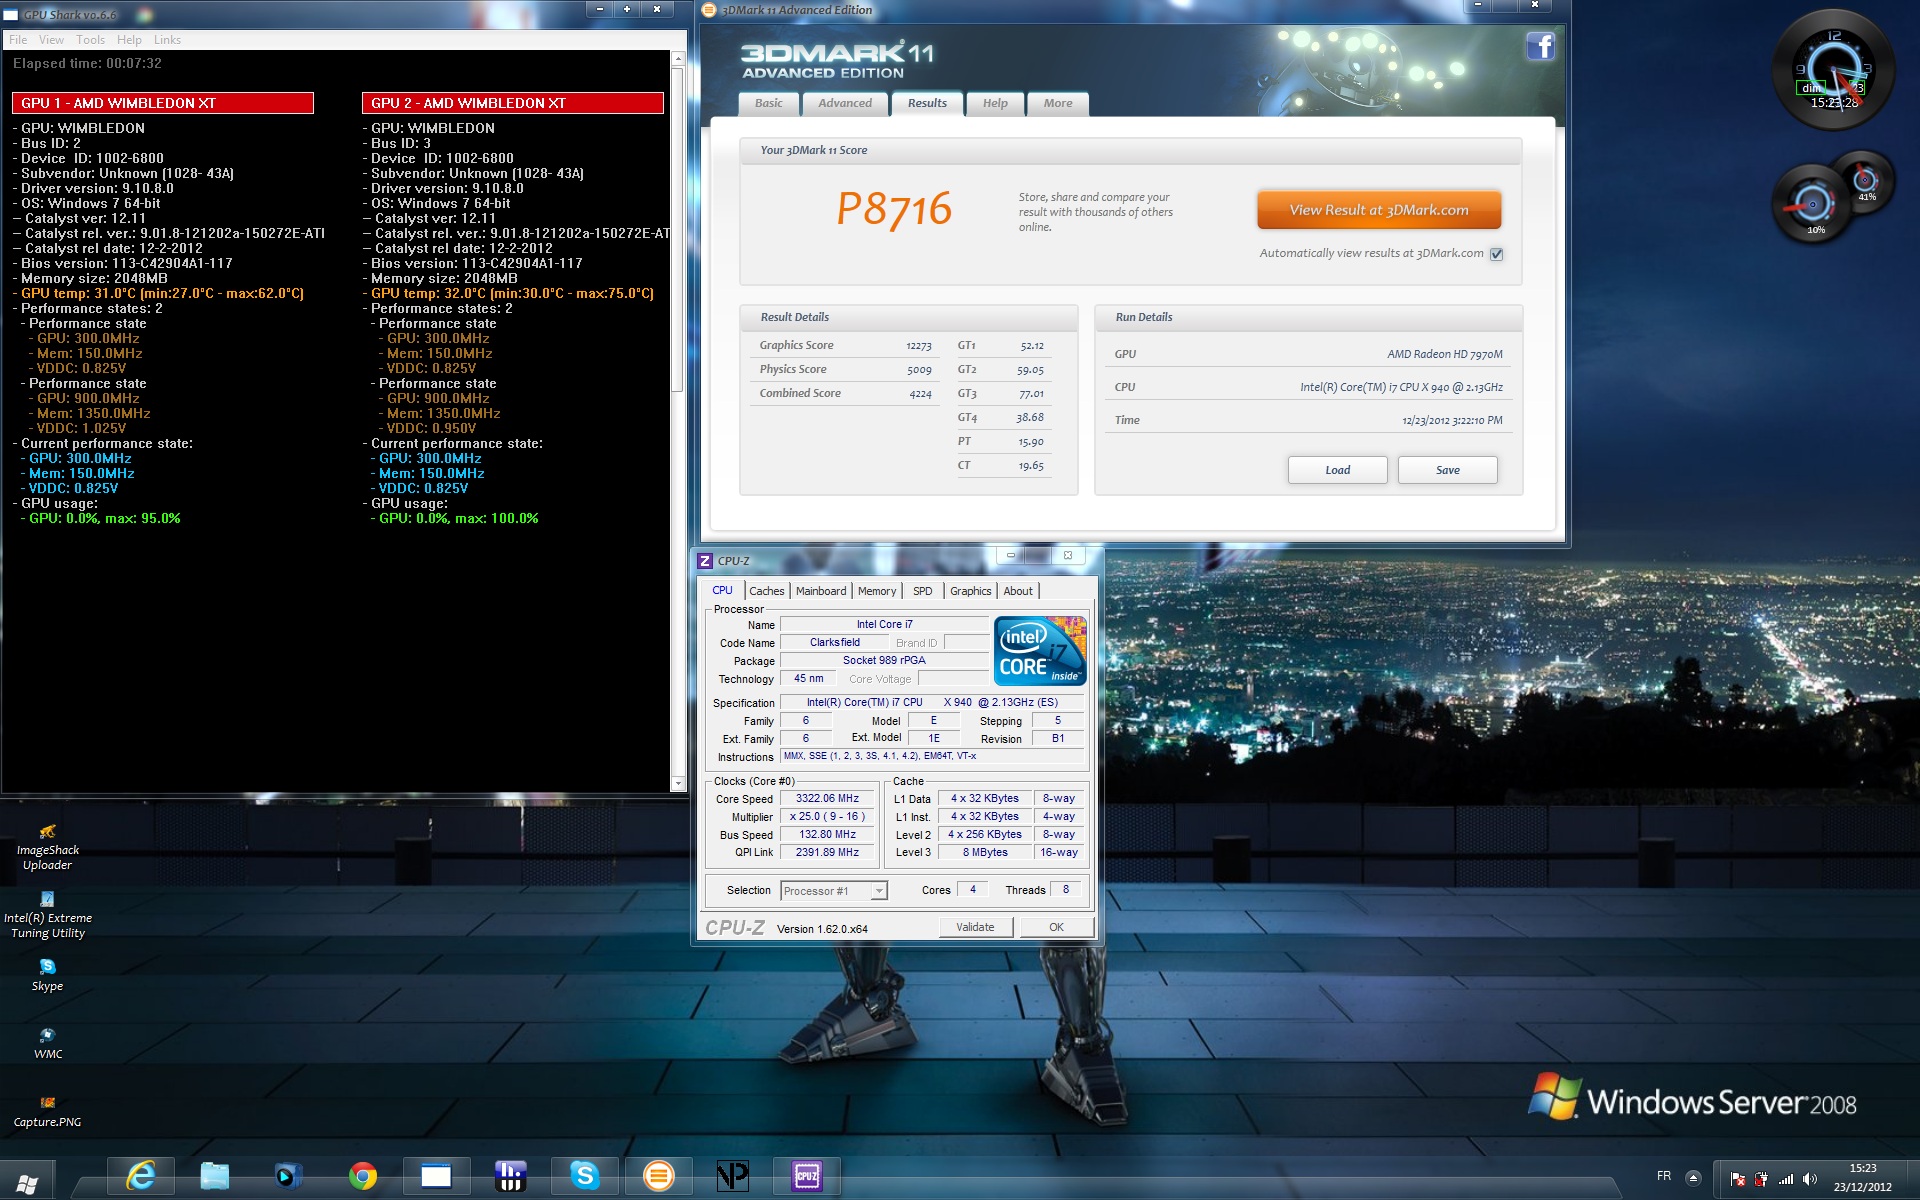
Task: Select the Capture.PNG desktop file
Action: [x=47, y=1111]
